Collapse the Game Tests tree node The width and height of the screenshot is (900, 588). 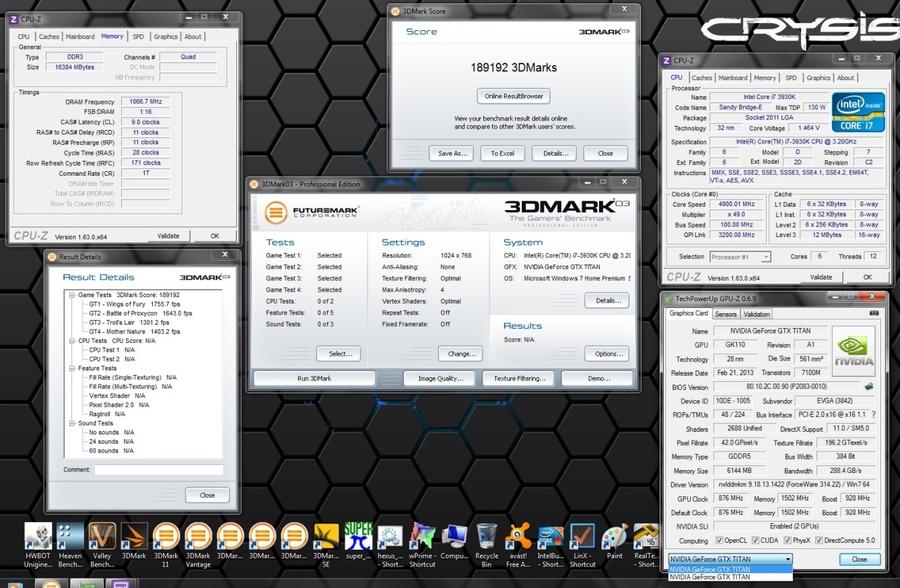[x=72, y=295]
